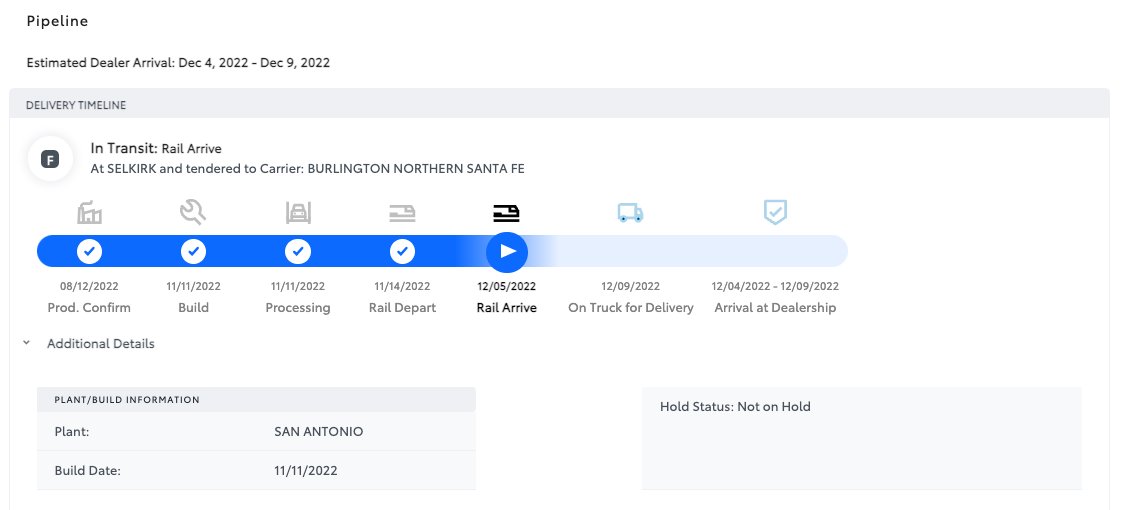Click the bold Rail Arrive stage label

(507, 308)
